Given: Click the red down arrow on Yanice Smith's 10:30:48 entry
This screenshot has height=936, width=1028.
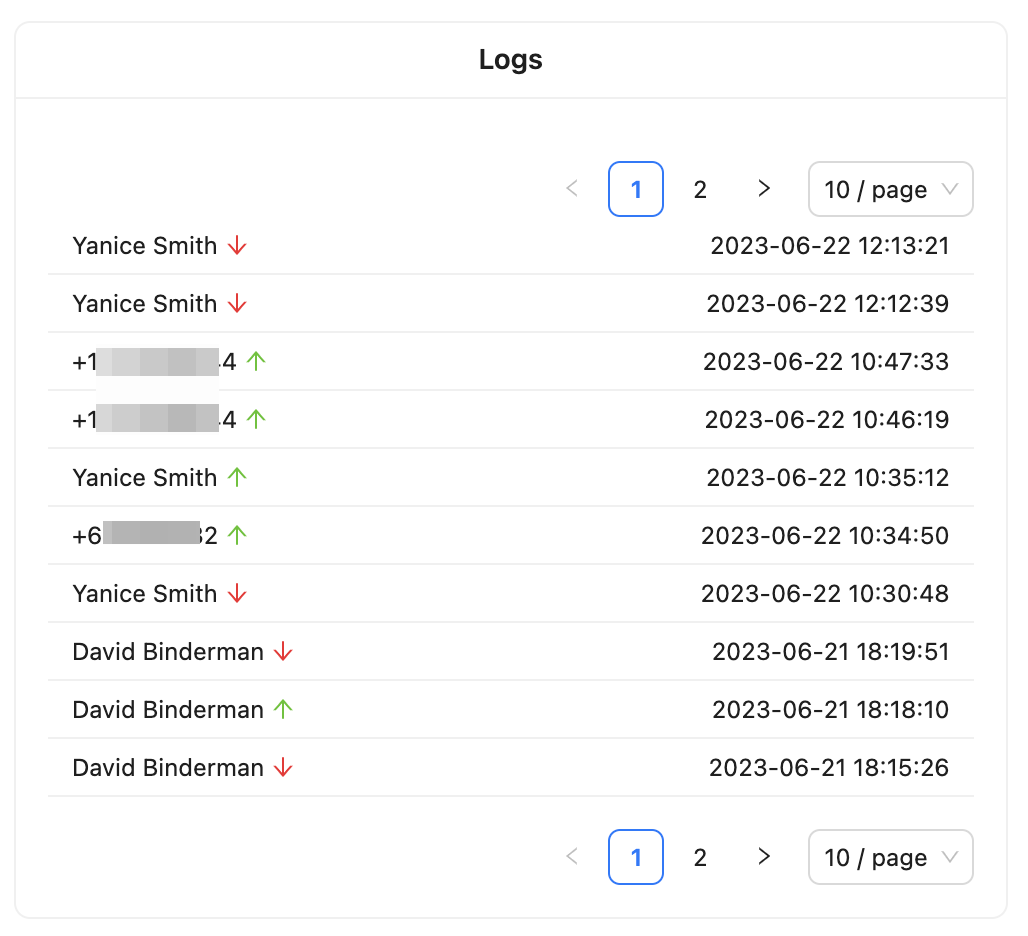Looking at the screenshot, I should point(236,593).
